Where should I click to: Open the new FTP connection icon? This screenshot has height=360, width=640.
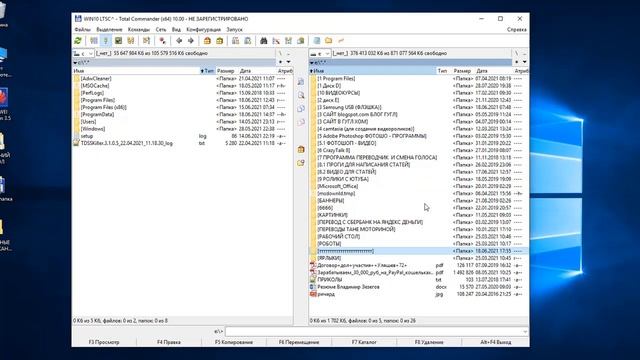pos(248,41)
